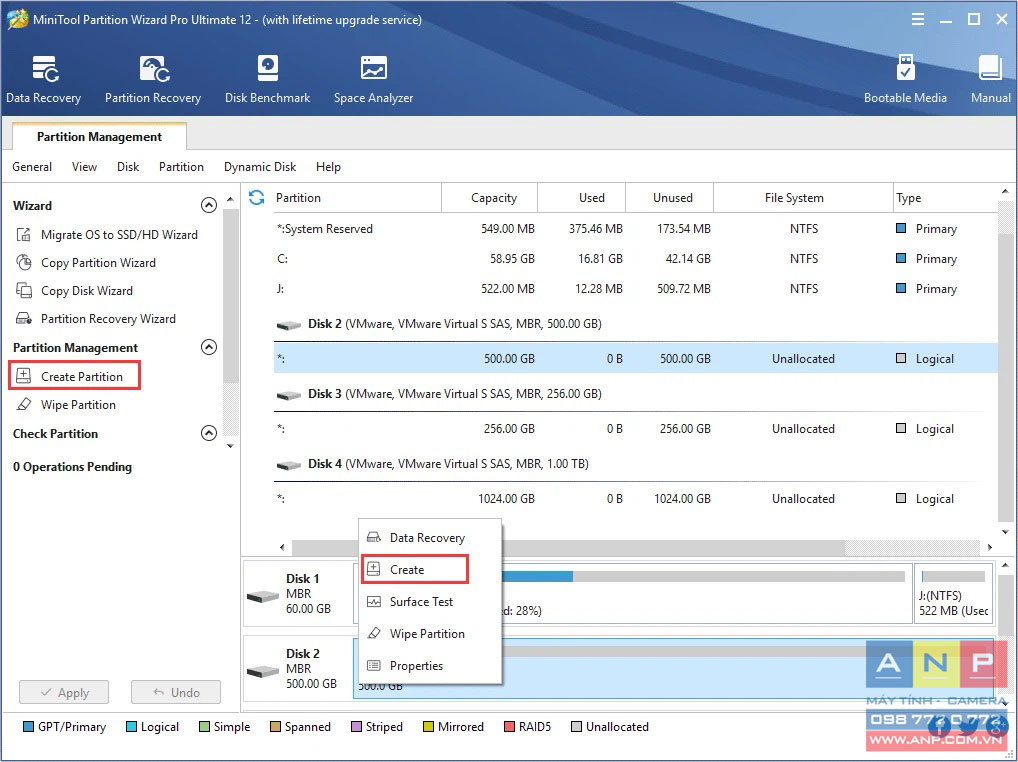This screenshot has width=1018, height=762.
Task: Open the Dynamic Disk menu
Action: [x=260, y=167]
